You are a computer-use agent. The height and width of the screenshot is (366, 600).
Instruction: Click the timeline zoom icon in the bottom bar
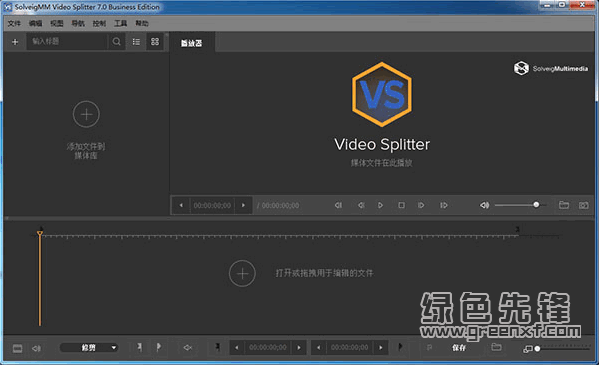pos(527,349)
